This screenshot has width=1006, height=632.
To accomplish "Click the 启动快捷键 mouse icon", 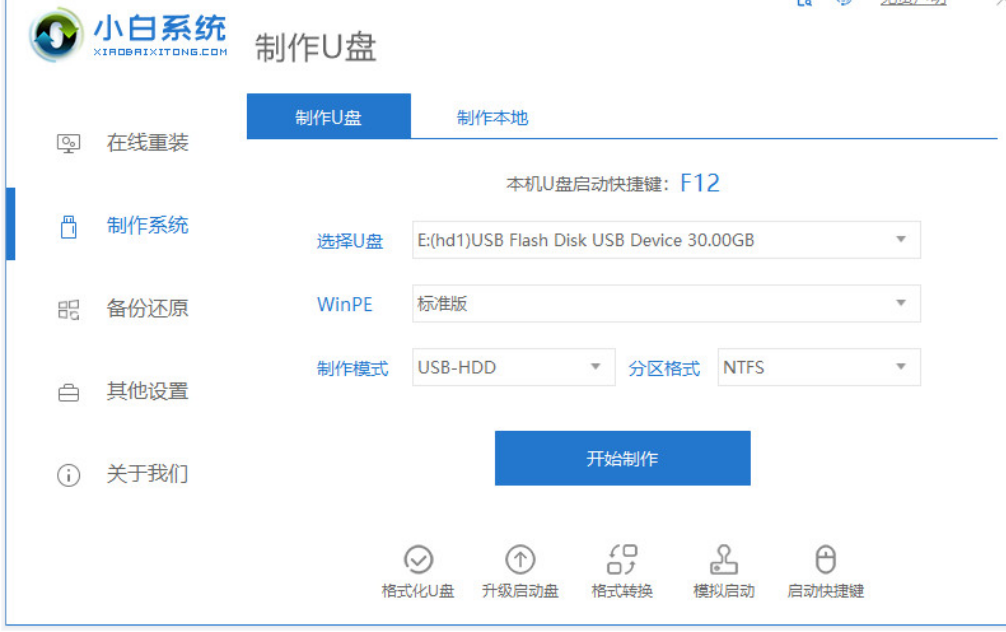I will tap(826, 559).
